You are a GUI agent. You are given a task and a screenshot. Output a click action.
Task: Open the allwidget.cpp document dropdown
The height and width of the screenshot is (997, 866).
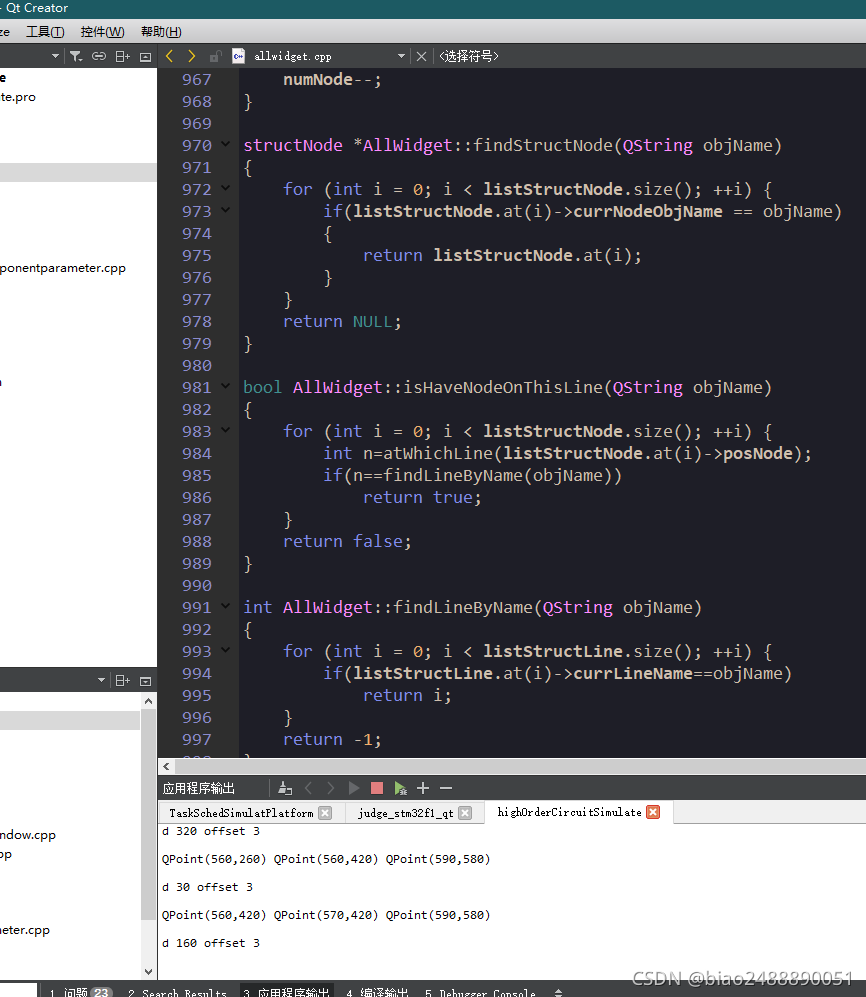click(x=401, y=56)
